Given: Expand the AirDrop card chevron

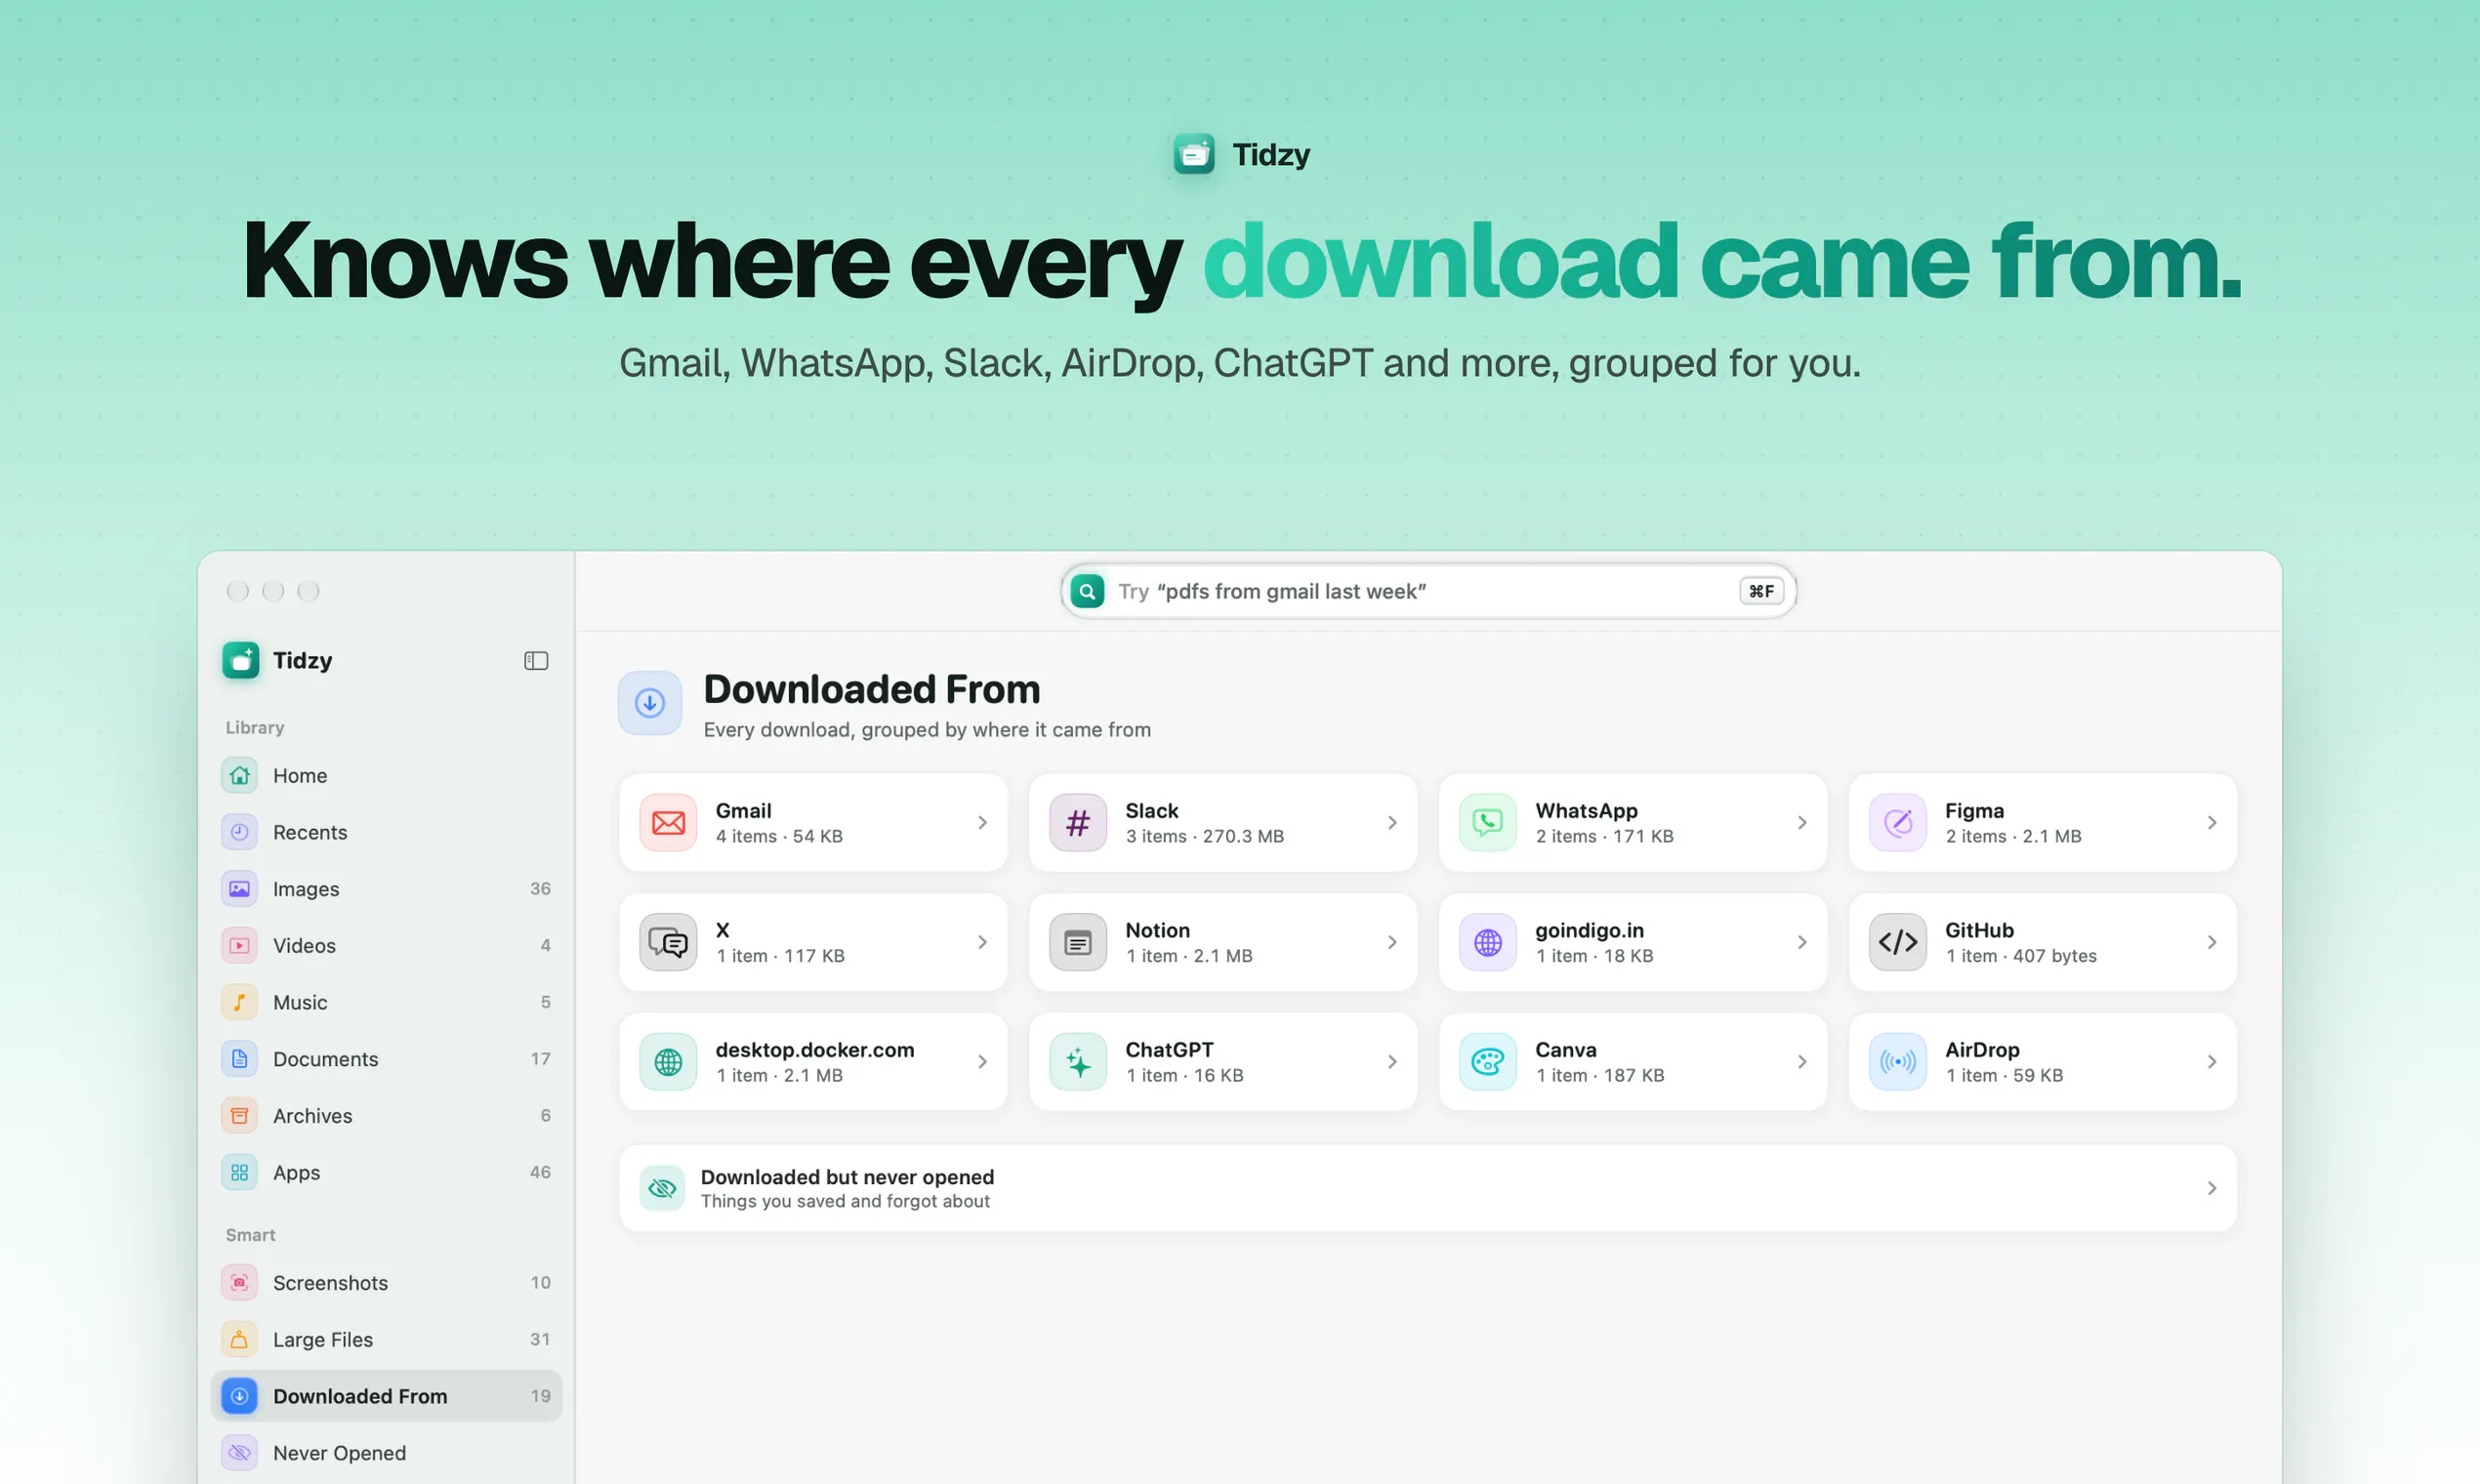Looking at the screenshot, I should [2212, 1061].
